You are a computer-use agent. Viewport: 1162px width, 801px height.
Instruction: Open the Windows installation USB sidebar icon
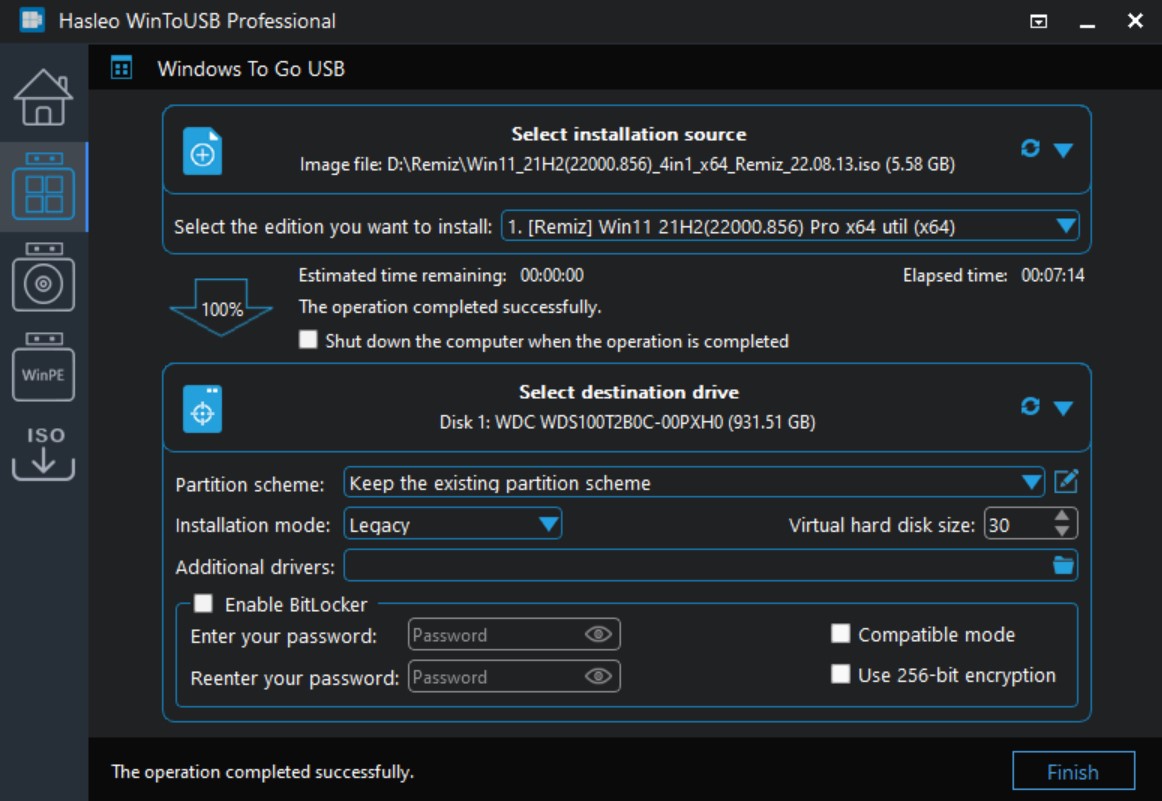(43, 277)
